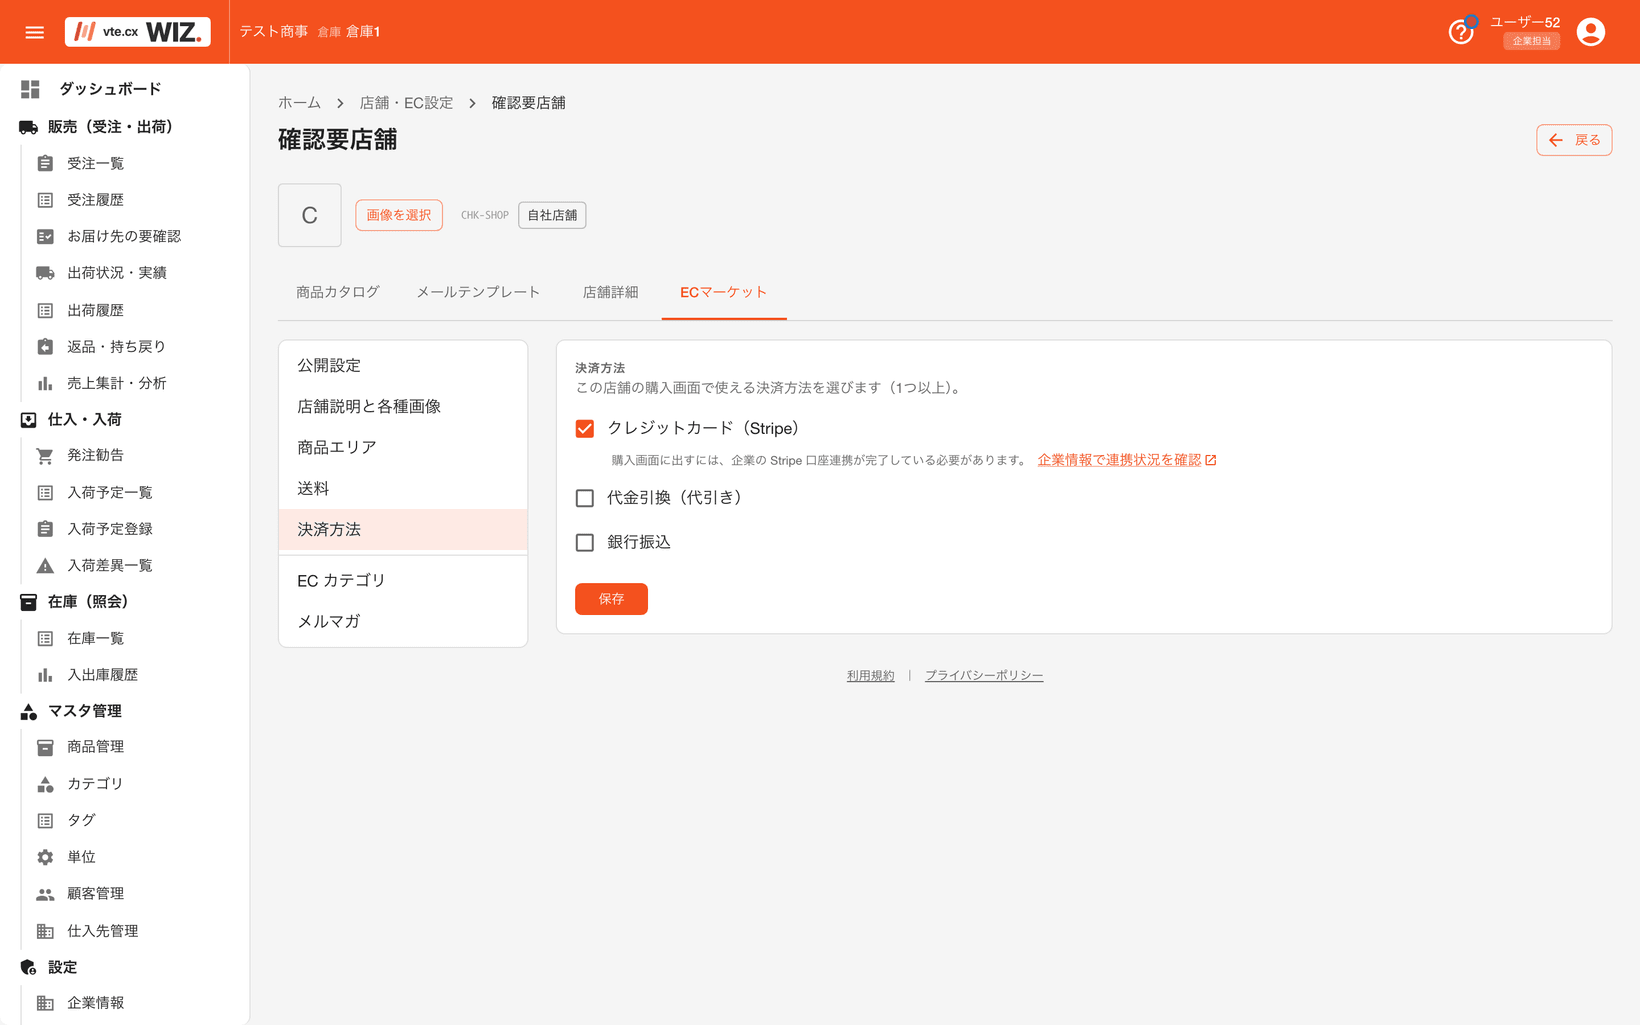This screenshot has width=1640, height=1025.
Task: Open 送料 in the side menu
Action: tap(403, 489)
